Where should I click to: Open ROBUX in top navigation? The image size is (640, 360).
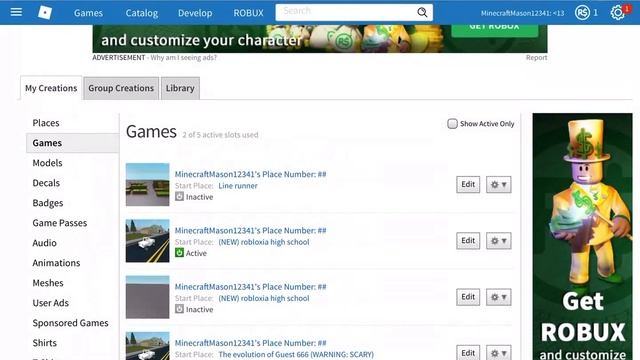[x=249, y=13]
